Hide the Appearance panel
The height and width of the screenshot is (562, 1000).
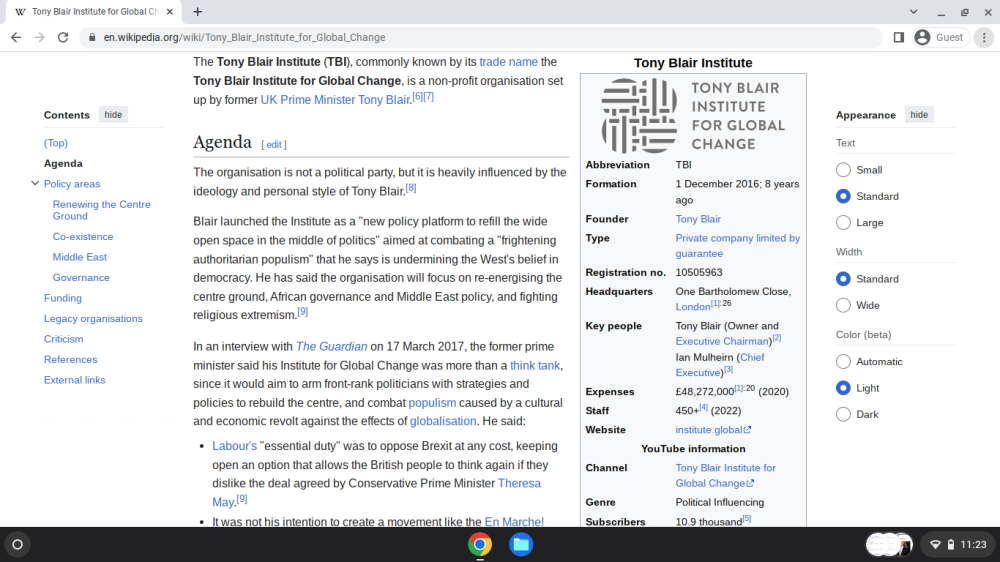(x=919, y=115)
